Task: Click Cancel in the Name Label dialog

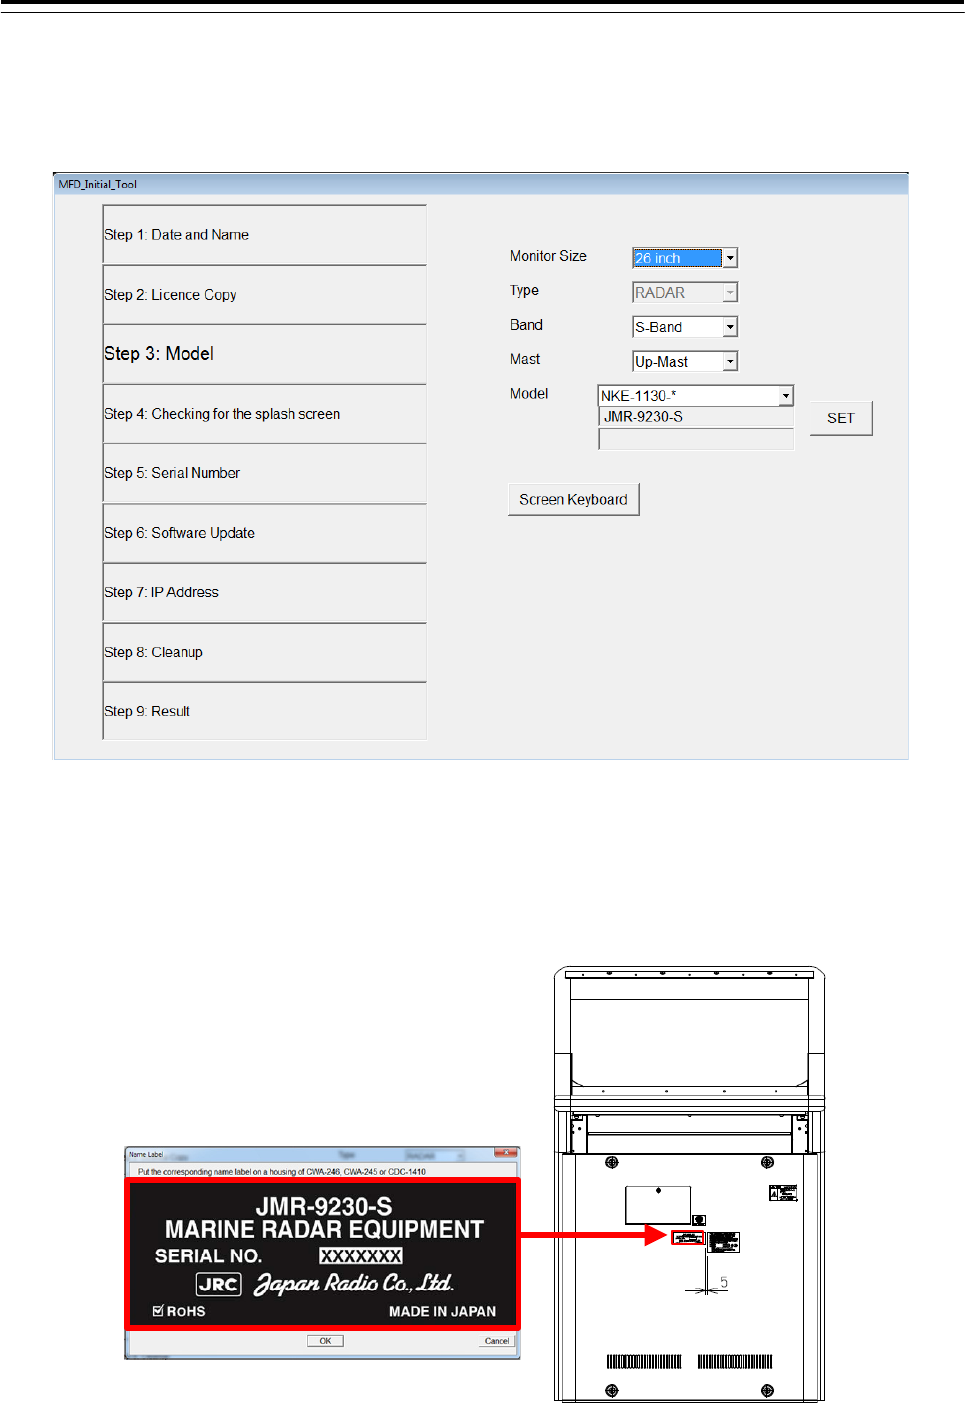Action: tap(497, 1341)
